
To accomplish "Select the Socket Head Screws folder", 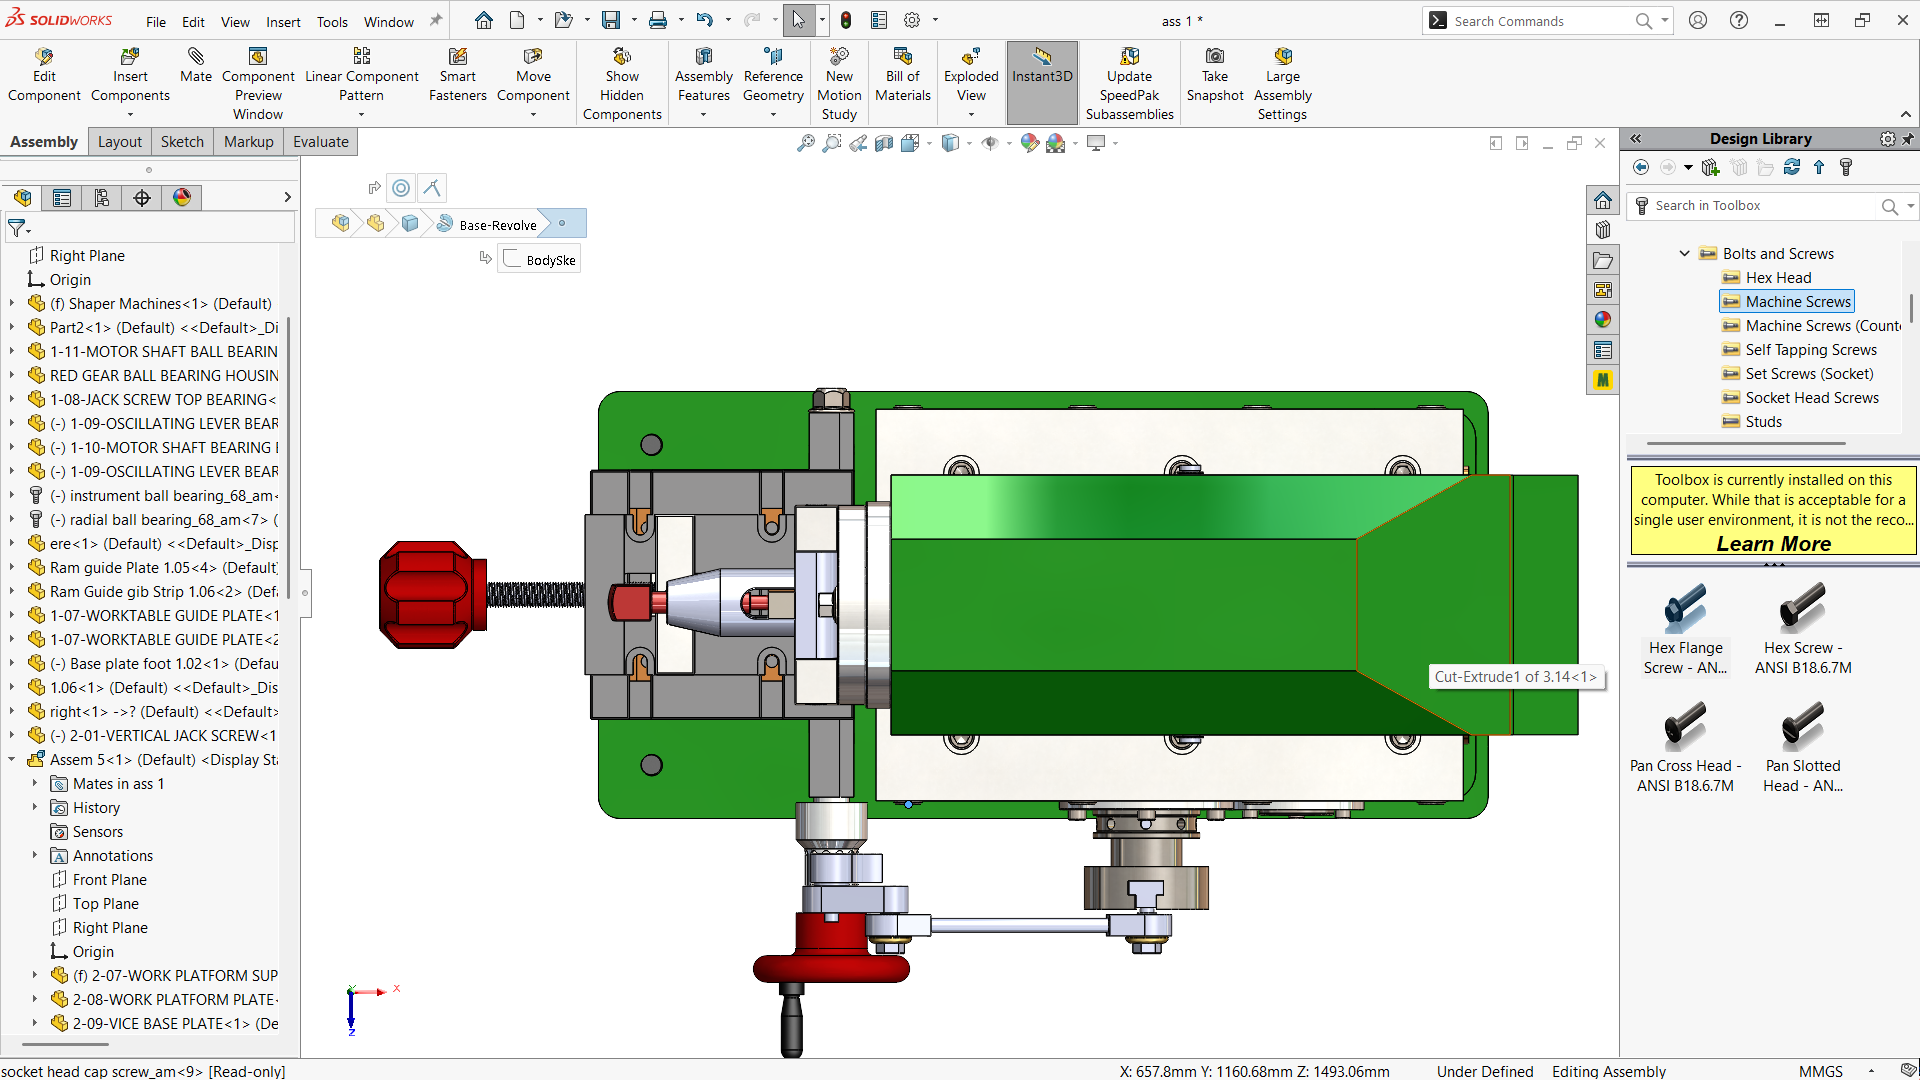I will tap(1812, 398).
